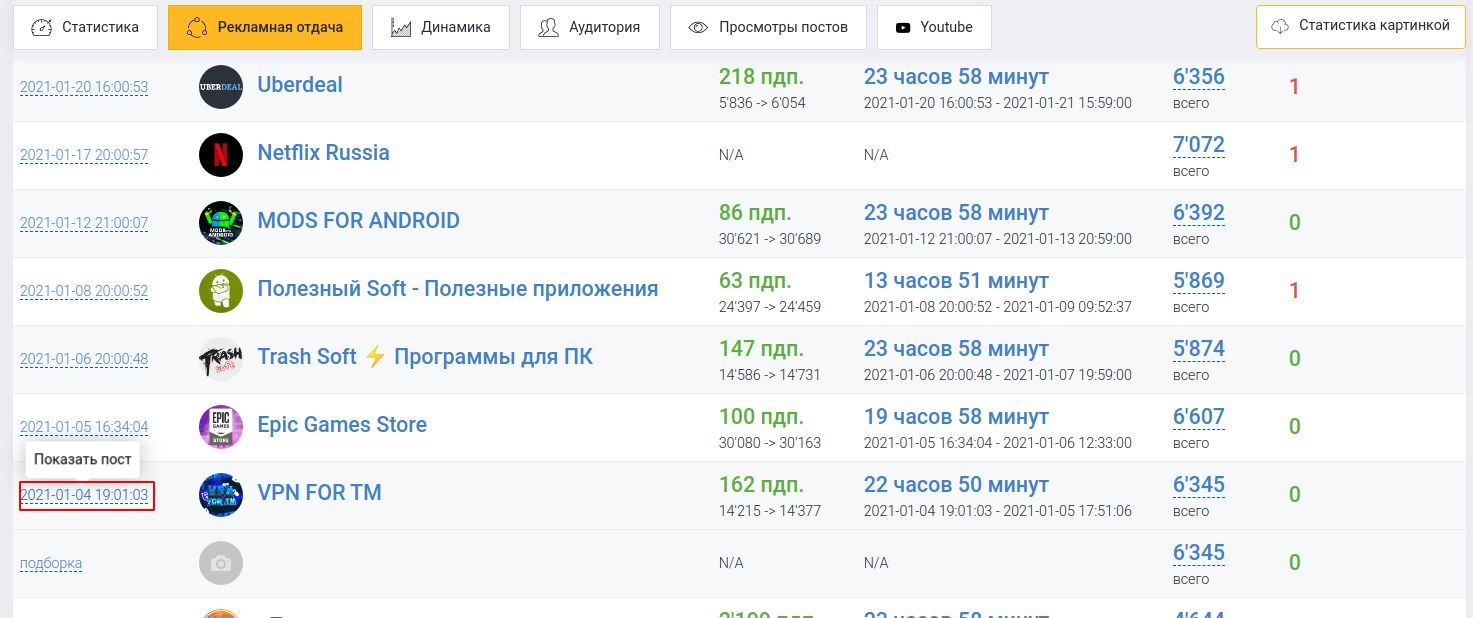Click the Полезный Soft android avatar
Viewport: 1473px width, 618px height.
point(221,291)
